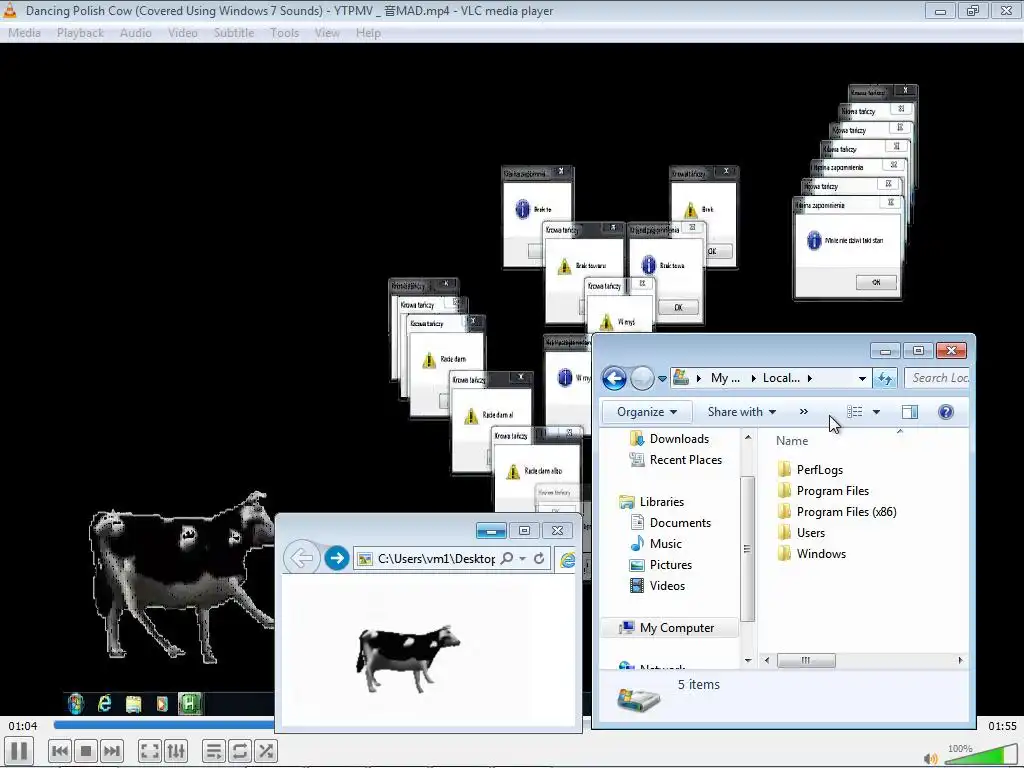Screen dimensions: 1024x768
Task: Skip to next media in VLC
Action: pyautogui.click(x=112, y=751)
